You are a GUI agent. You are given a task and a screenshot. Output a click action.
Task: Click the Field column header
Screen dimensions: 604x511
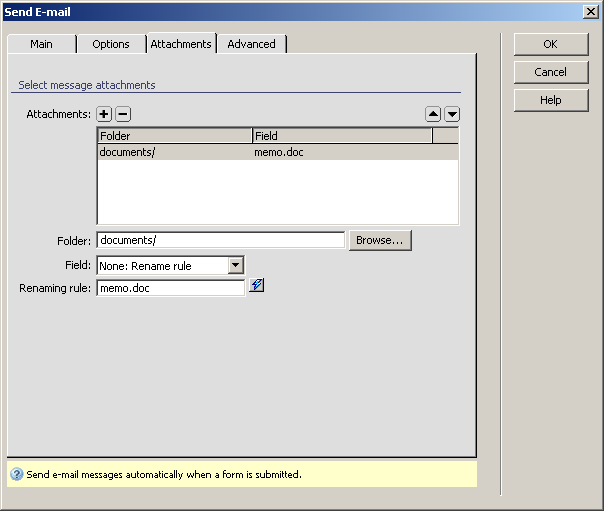(341, 136)
